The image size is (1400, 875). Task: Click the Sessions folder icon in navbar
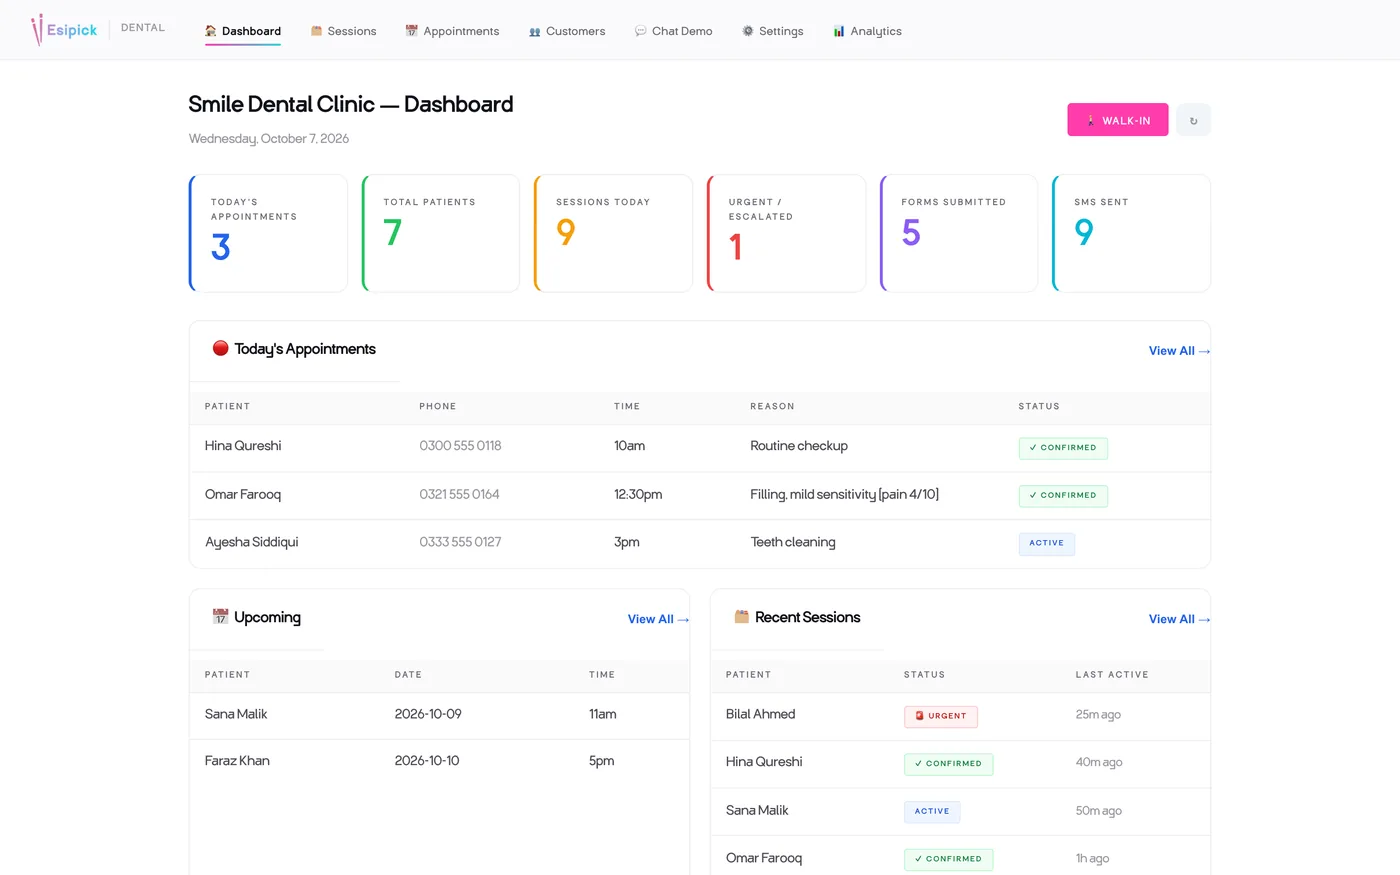coord(316,31)
